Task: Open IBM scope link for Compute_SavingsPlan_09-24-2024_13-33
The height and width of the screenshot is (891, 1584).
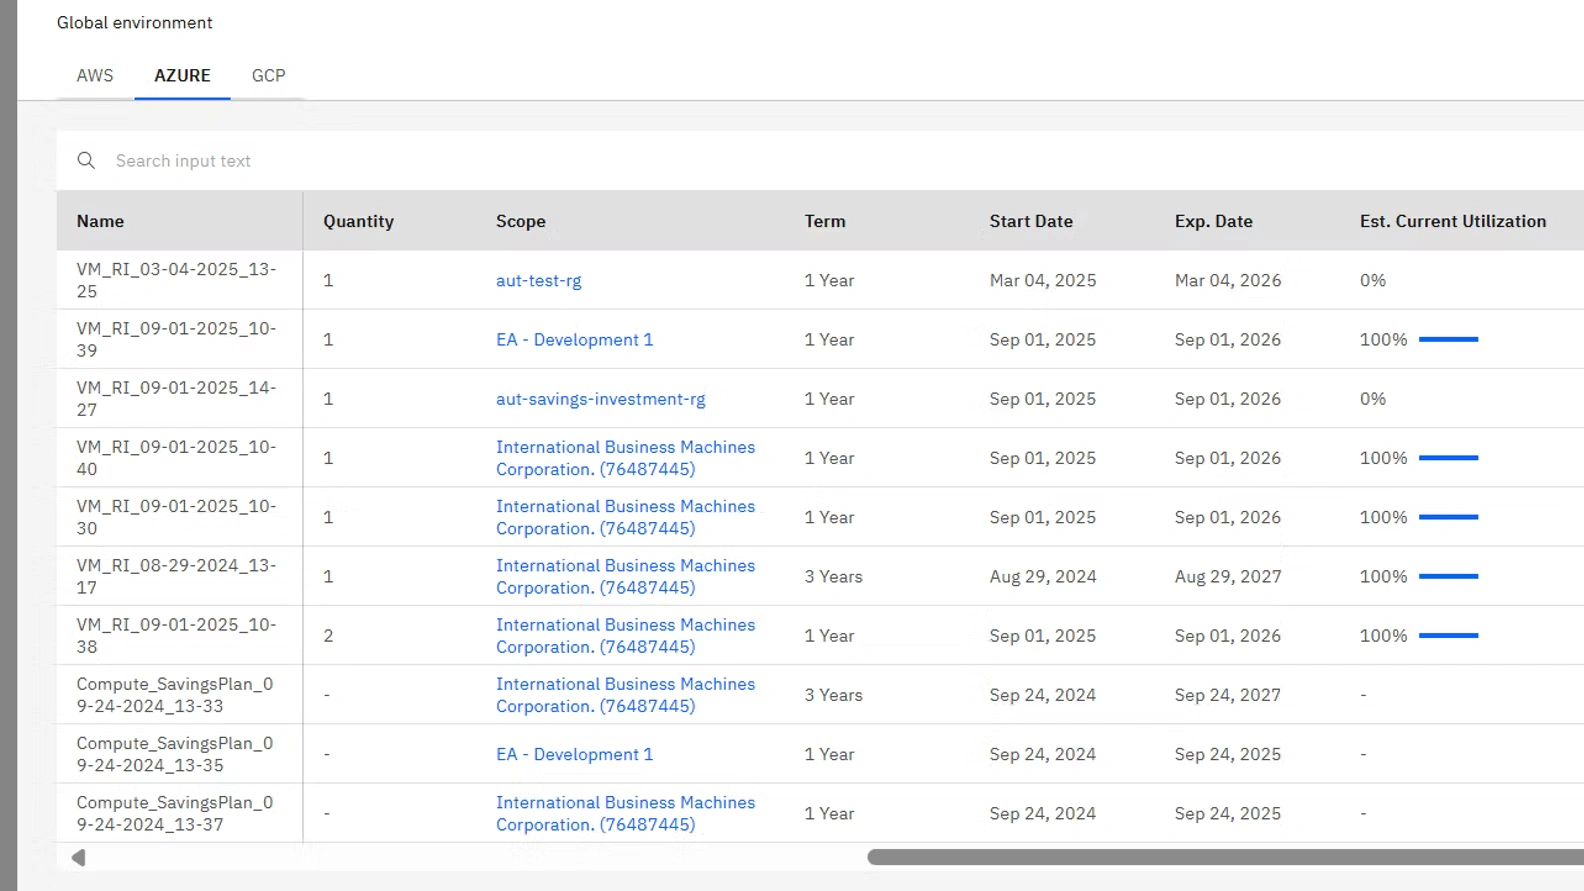Action: coord(625,695)
